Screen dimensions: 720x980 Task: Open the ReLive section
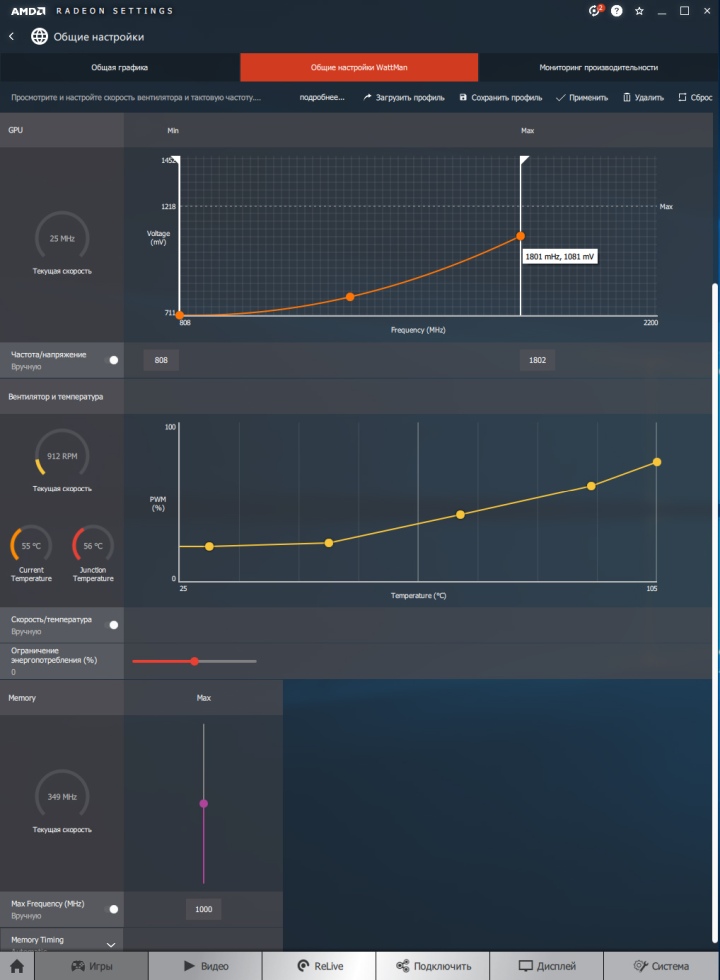(319, 966)
